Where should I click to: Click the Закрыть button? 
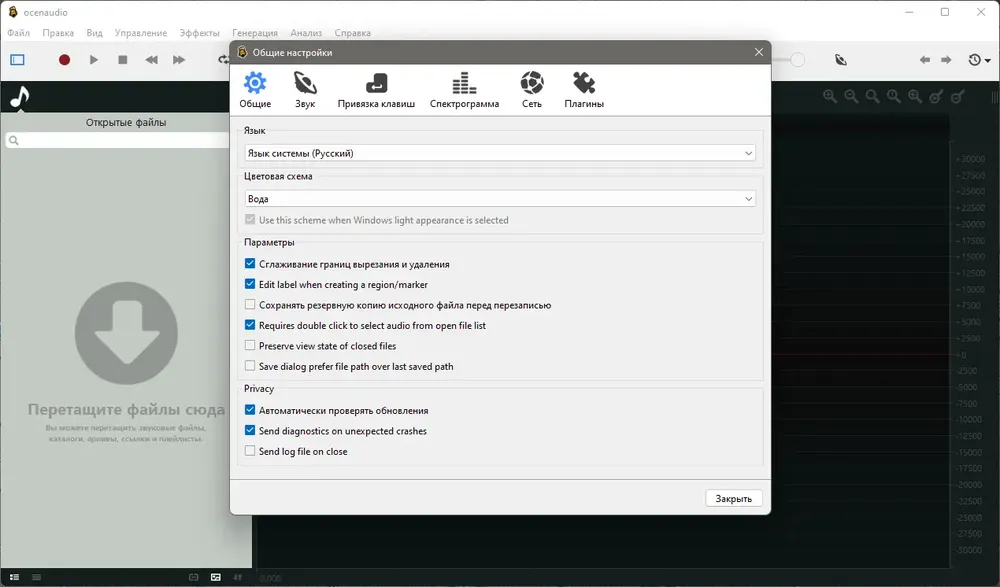coord(733,498)
